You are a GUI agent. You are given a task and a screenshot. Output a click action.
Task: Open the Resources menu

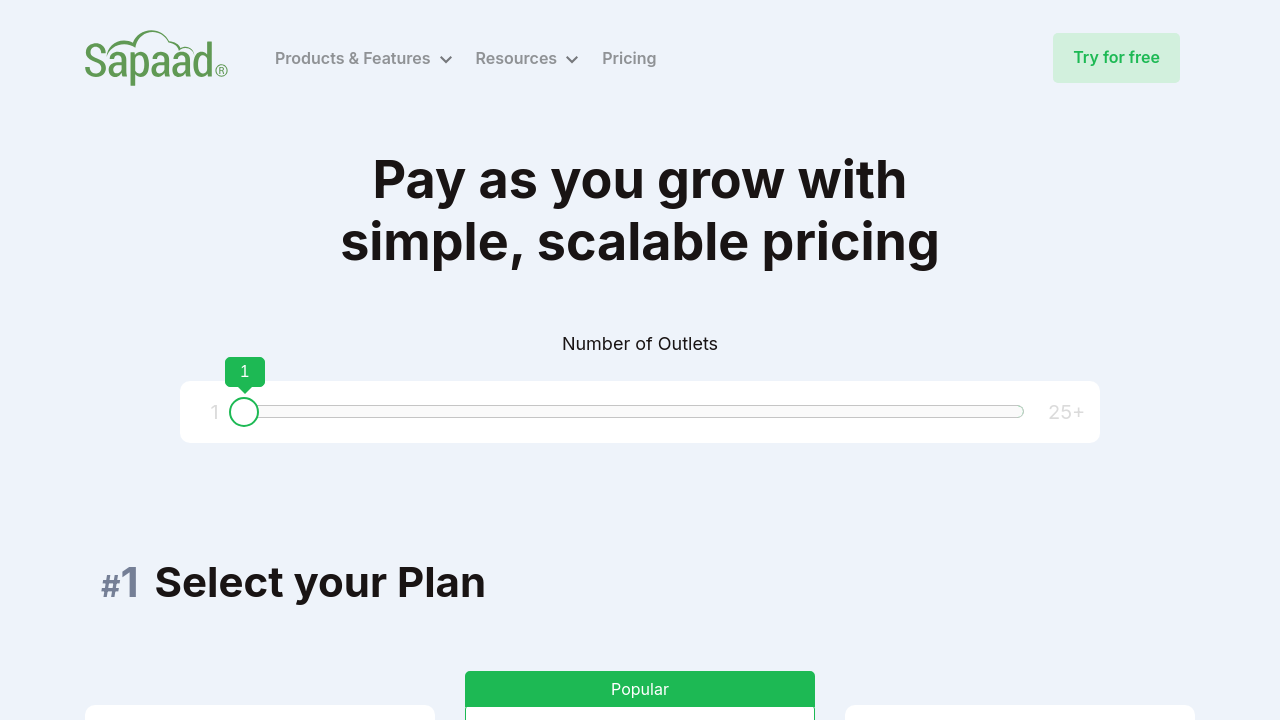[x=515, y=59]
